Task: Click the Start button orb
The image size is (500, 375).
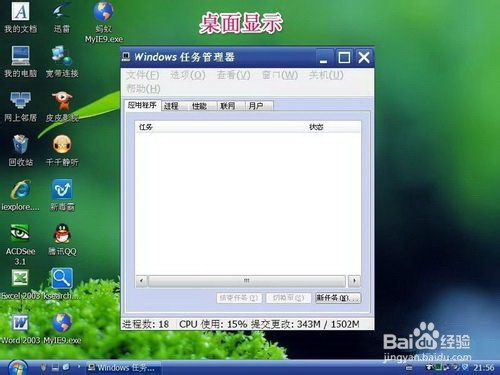Action: [17, 368]
